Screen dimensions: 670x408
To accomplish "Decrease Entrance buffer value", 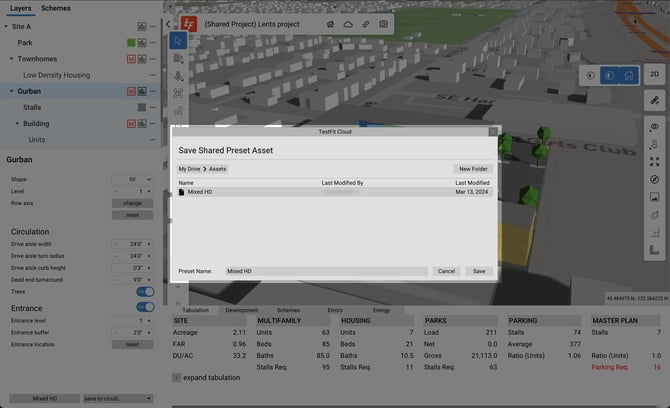I will (116, 333).
